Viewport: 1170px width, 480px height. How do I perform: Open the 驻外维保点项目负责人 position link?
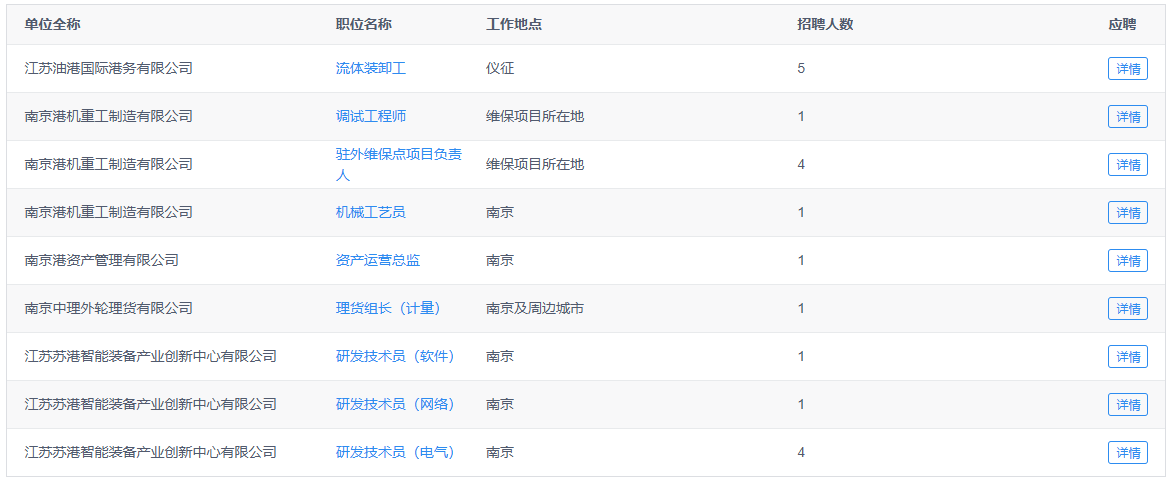(x=398, y=155)
